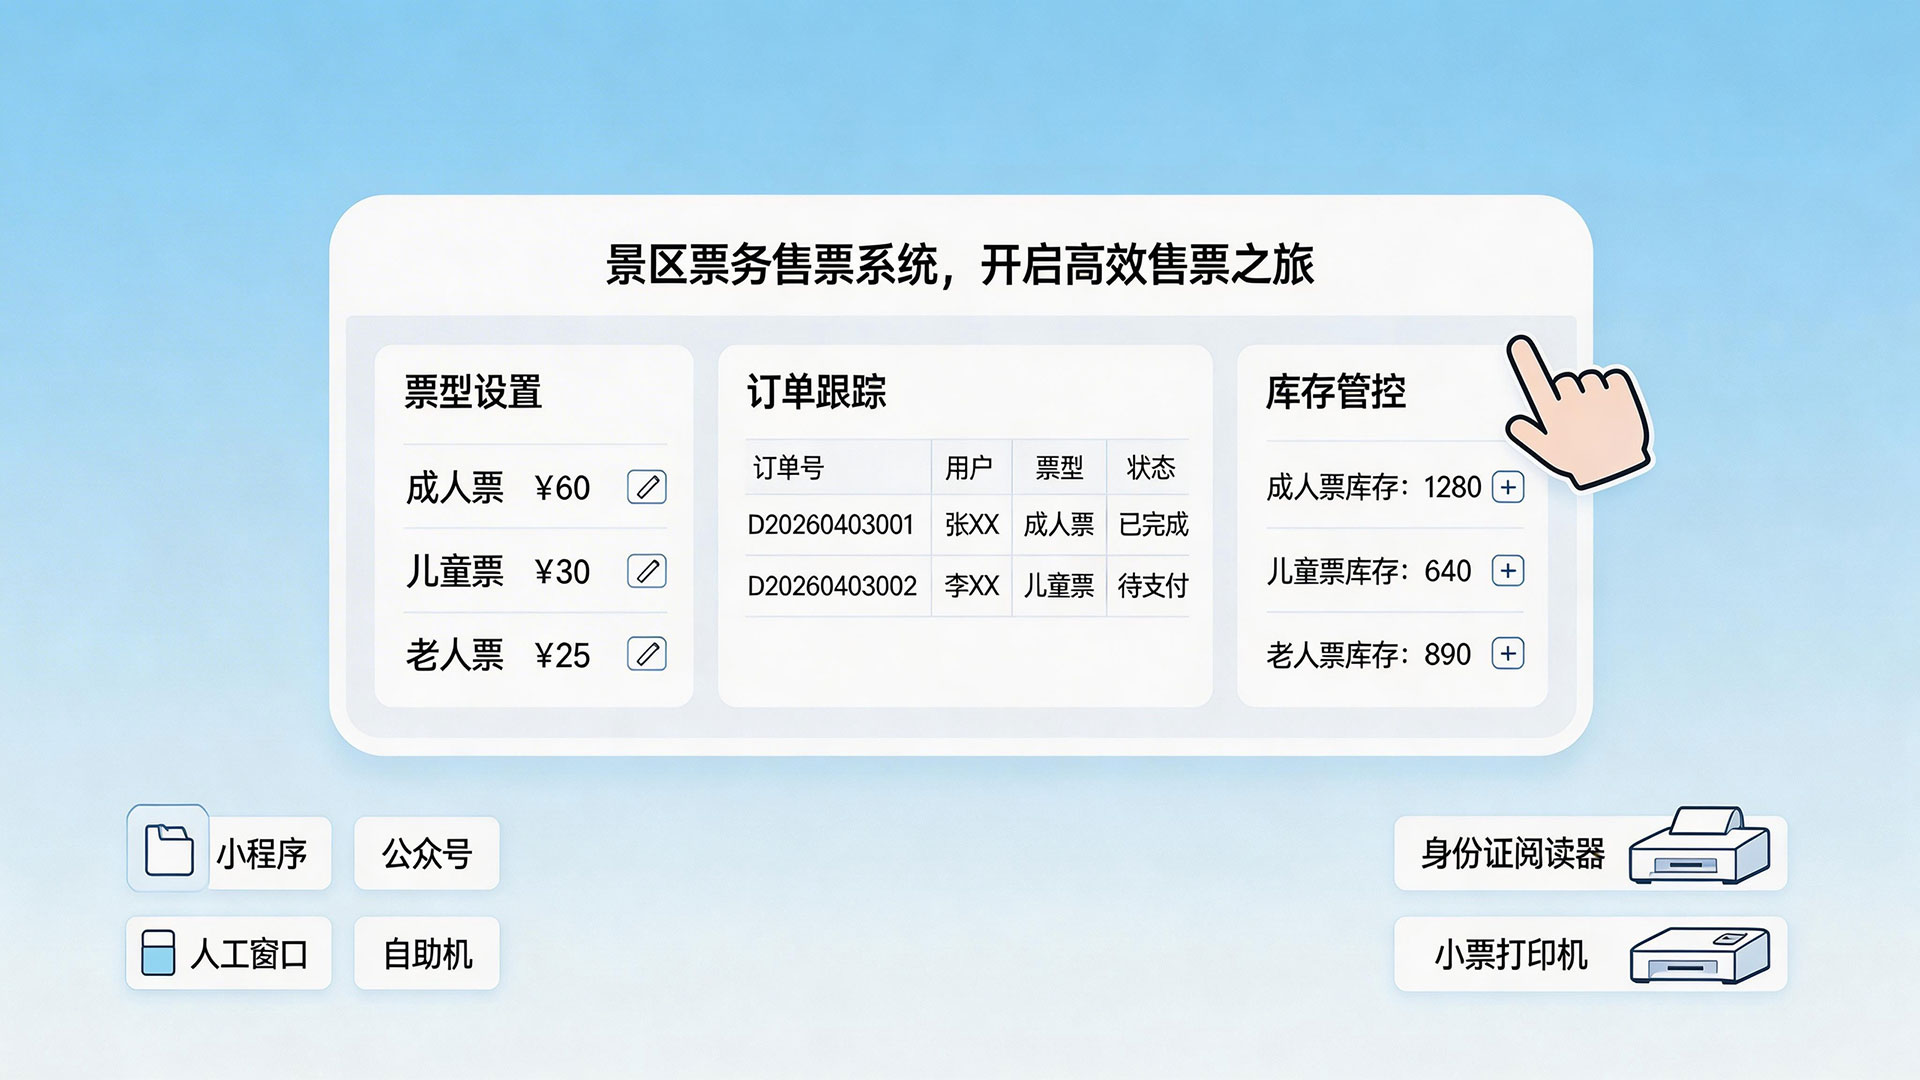The width and height of the screenshot is (1920, 1080).
Task: Click the edit pencil icon beside 成人票 ¥60
Action: (x=646, y=489)
